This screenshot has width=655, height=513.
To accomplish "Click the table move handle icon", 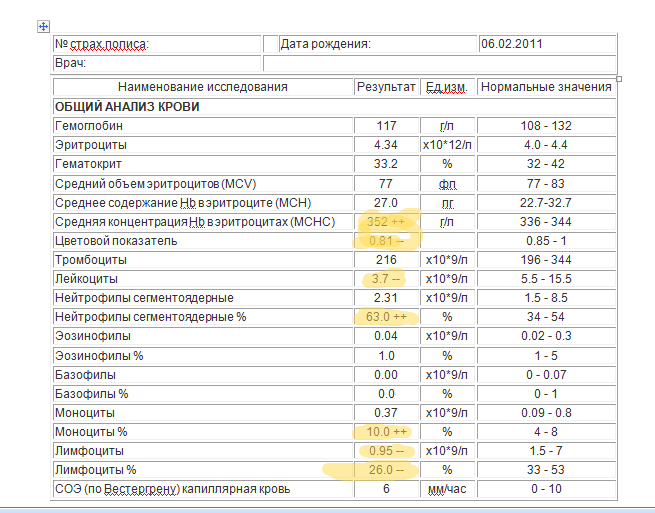I will 41,27.
